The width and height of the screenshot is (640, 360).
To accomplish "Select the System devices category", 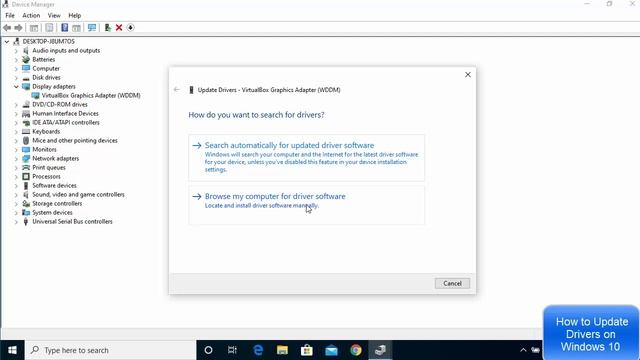I will [x=52, y=213].
